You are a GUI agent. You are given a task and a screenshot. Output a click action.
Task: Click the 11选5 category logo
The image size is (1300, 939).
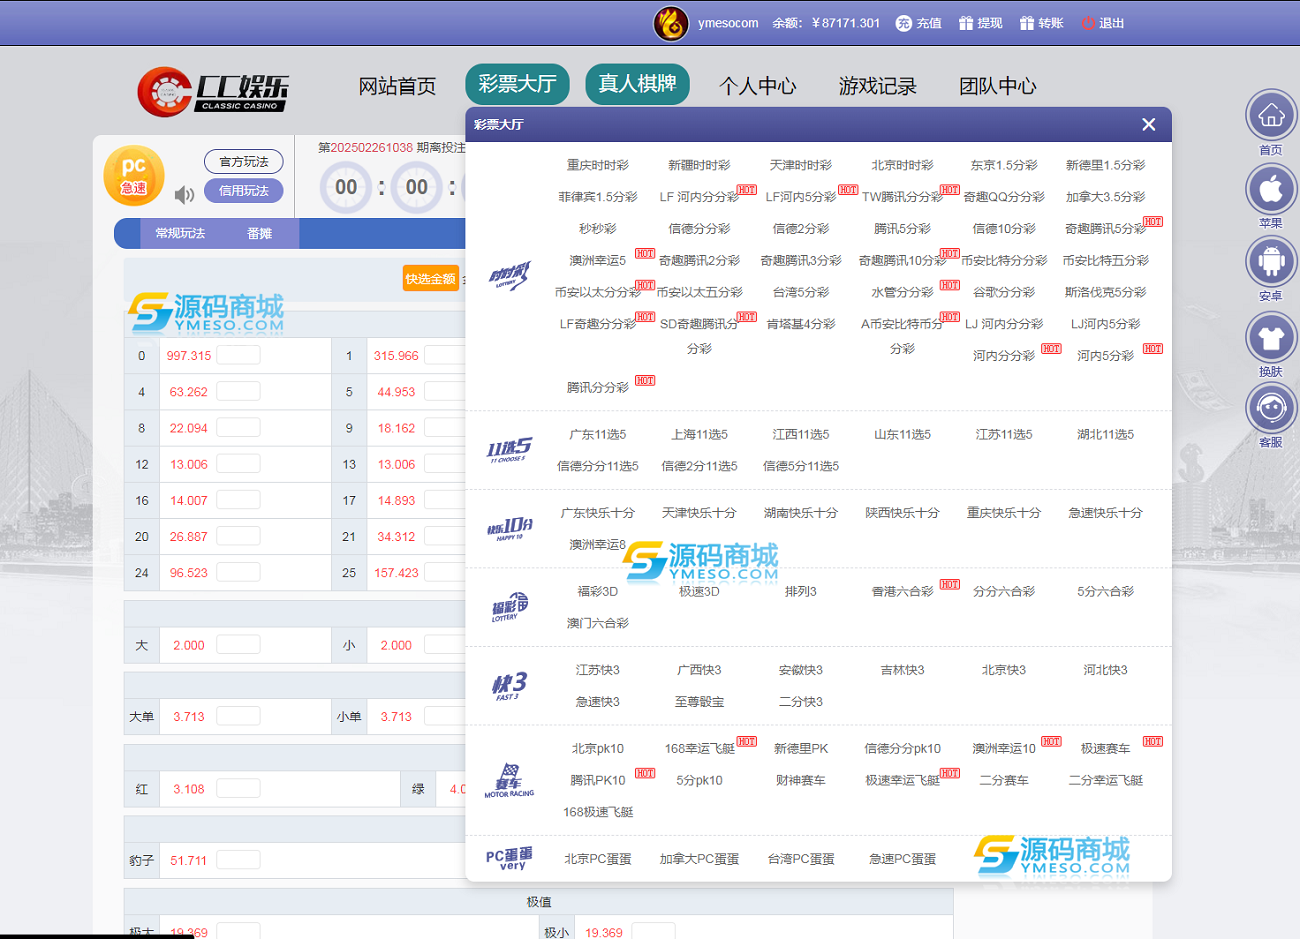coord(509,450)
